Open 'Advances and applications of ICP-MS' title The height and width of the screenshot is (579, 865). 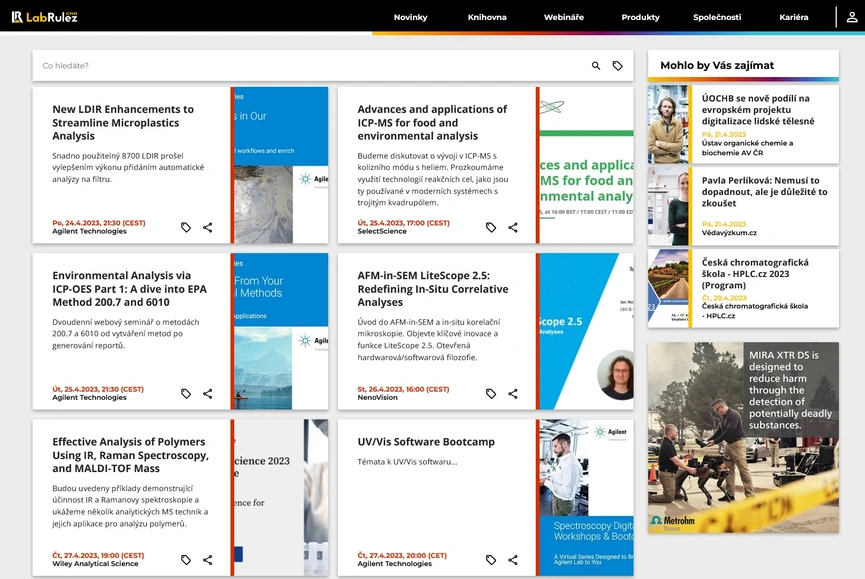point(432,122)
